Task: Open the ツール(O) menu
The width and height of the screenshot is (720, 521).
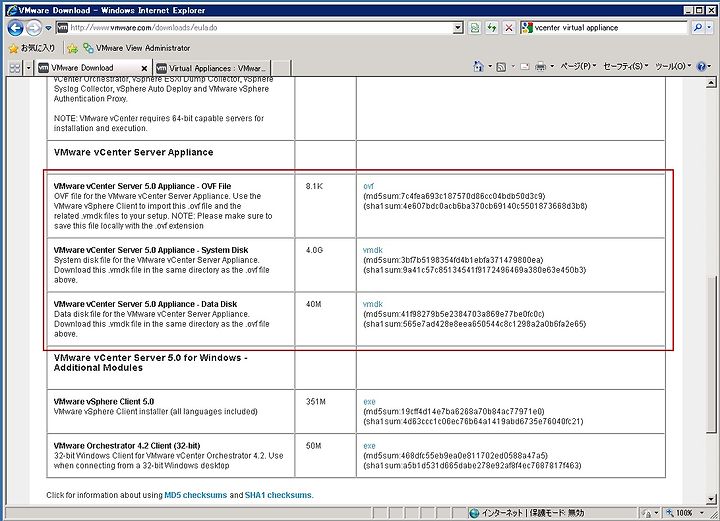Action: point(673,67)
